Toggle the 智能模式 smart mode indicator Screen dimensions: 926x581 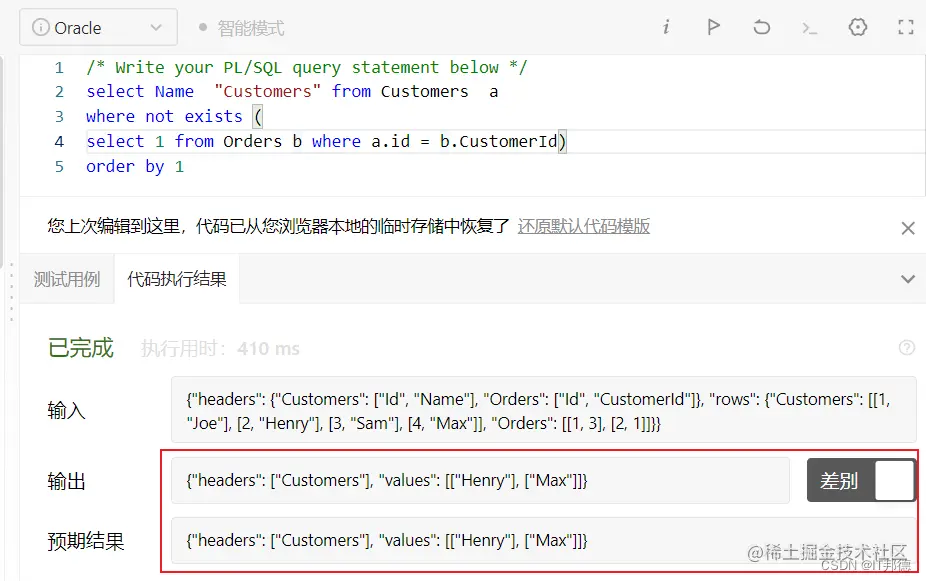(242, 28)
